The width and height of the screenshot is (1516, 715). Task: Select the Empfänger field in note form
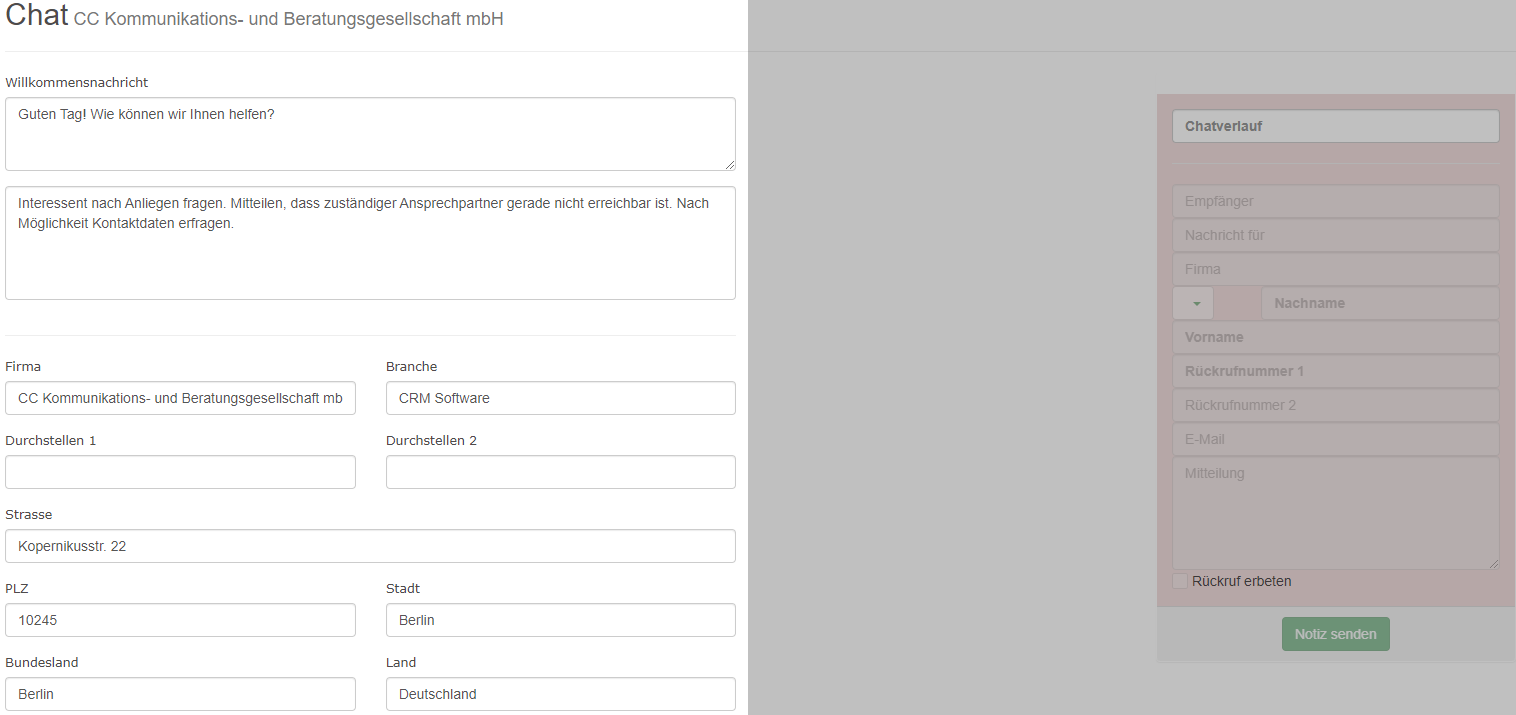1335,201
